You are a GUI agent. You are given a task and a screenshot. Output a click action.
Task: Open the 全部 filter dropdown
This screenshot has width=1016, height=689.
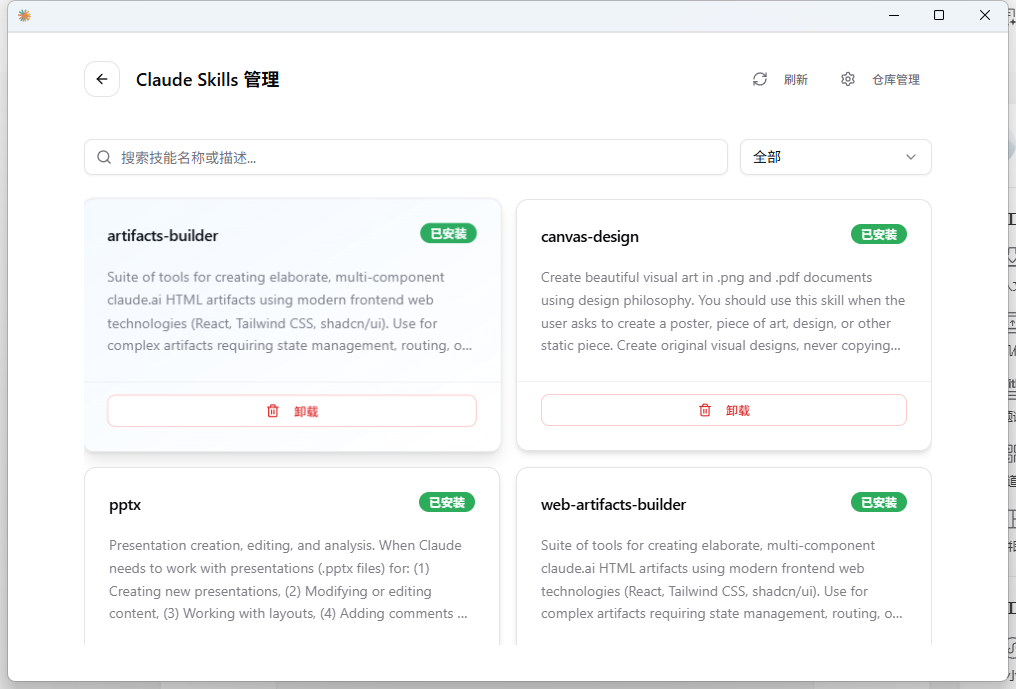[x=835, y=157]
